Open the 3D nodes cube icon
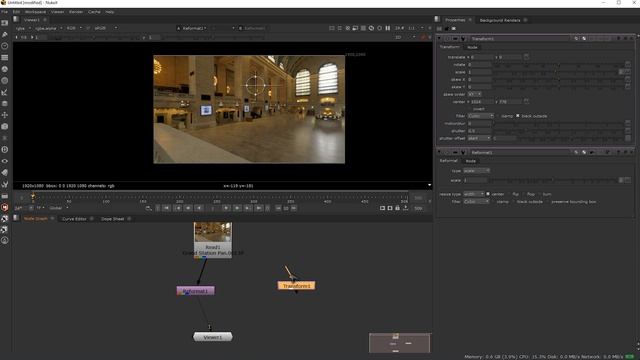This screenshot has height=360, width=640. (4, 127)
